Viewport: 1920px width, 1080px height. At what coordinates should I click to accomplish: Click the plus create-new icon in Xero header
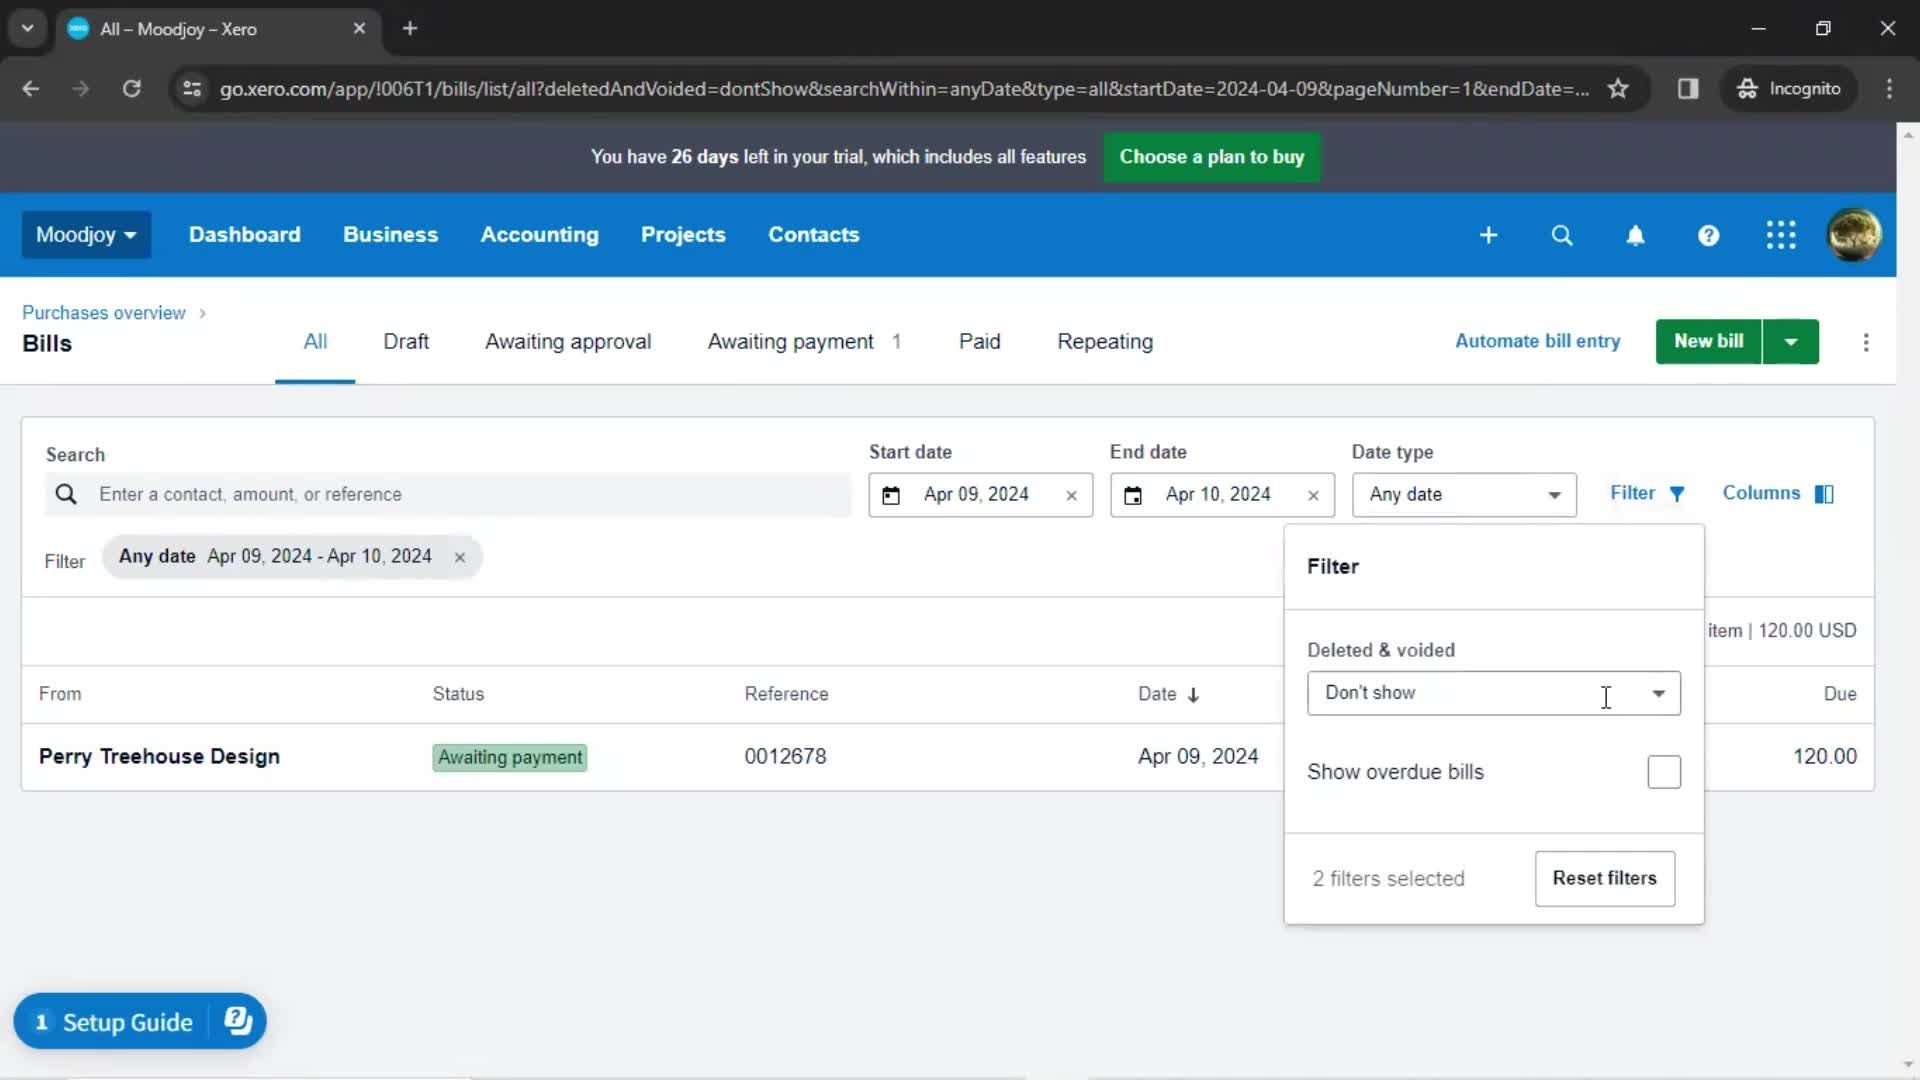(1488, 235)
